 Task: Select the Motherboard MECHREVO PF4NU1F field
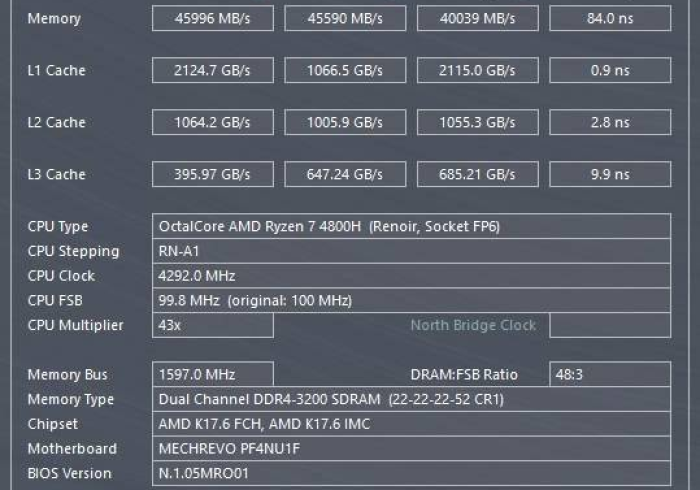click(411, 449)
